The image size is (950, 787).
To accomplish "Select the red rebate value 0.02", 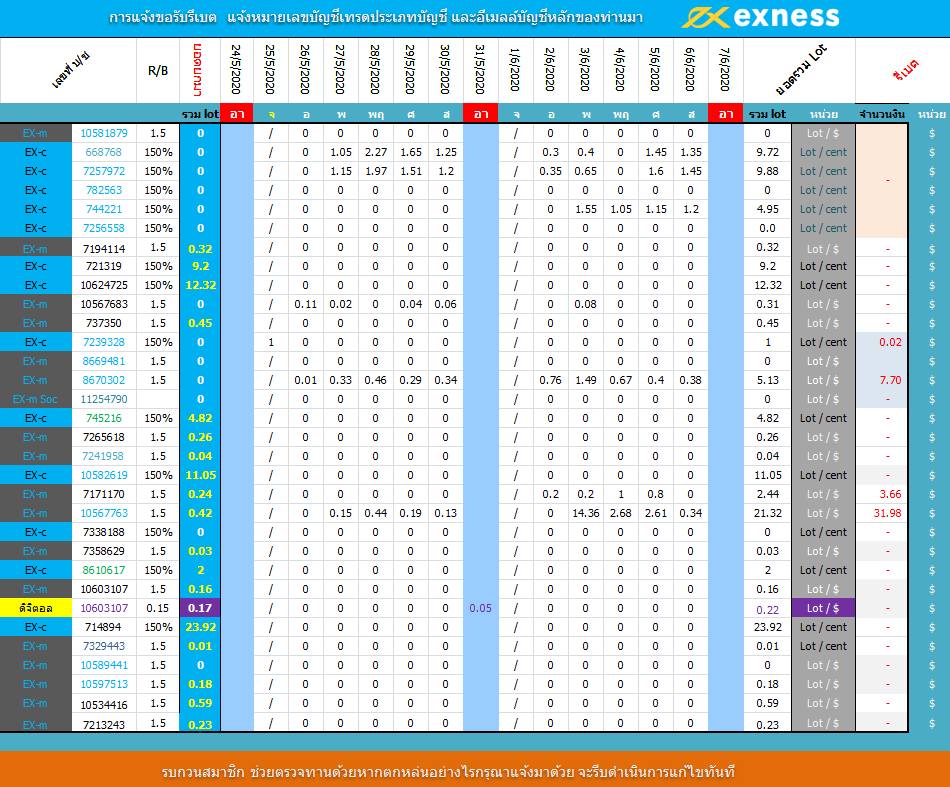I will coord(890,342).
